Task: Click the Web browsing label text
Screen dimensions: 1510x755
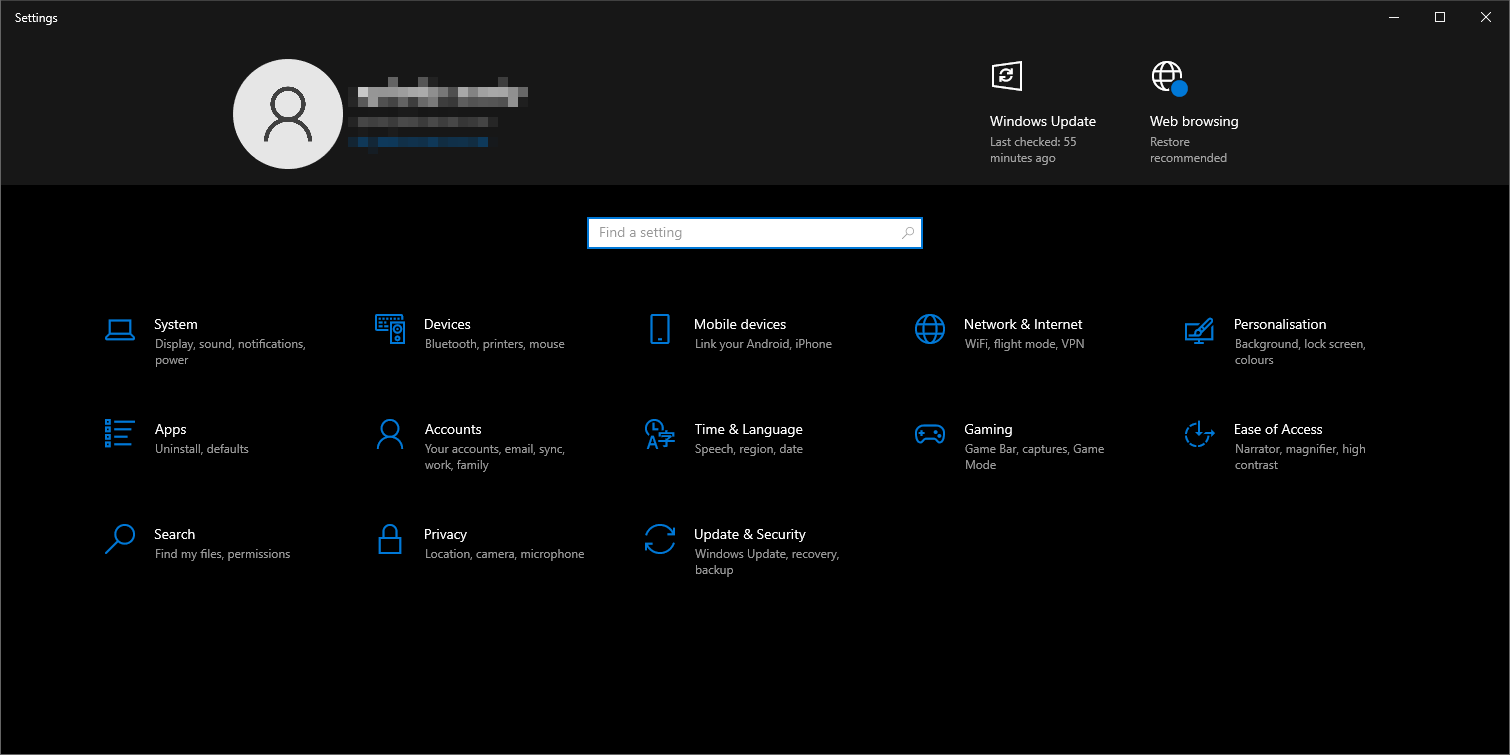Action: tap(1193, 121)
